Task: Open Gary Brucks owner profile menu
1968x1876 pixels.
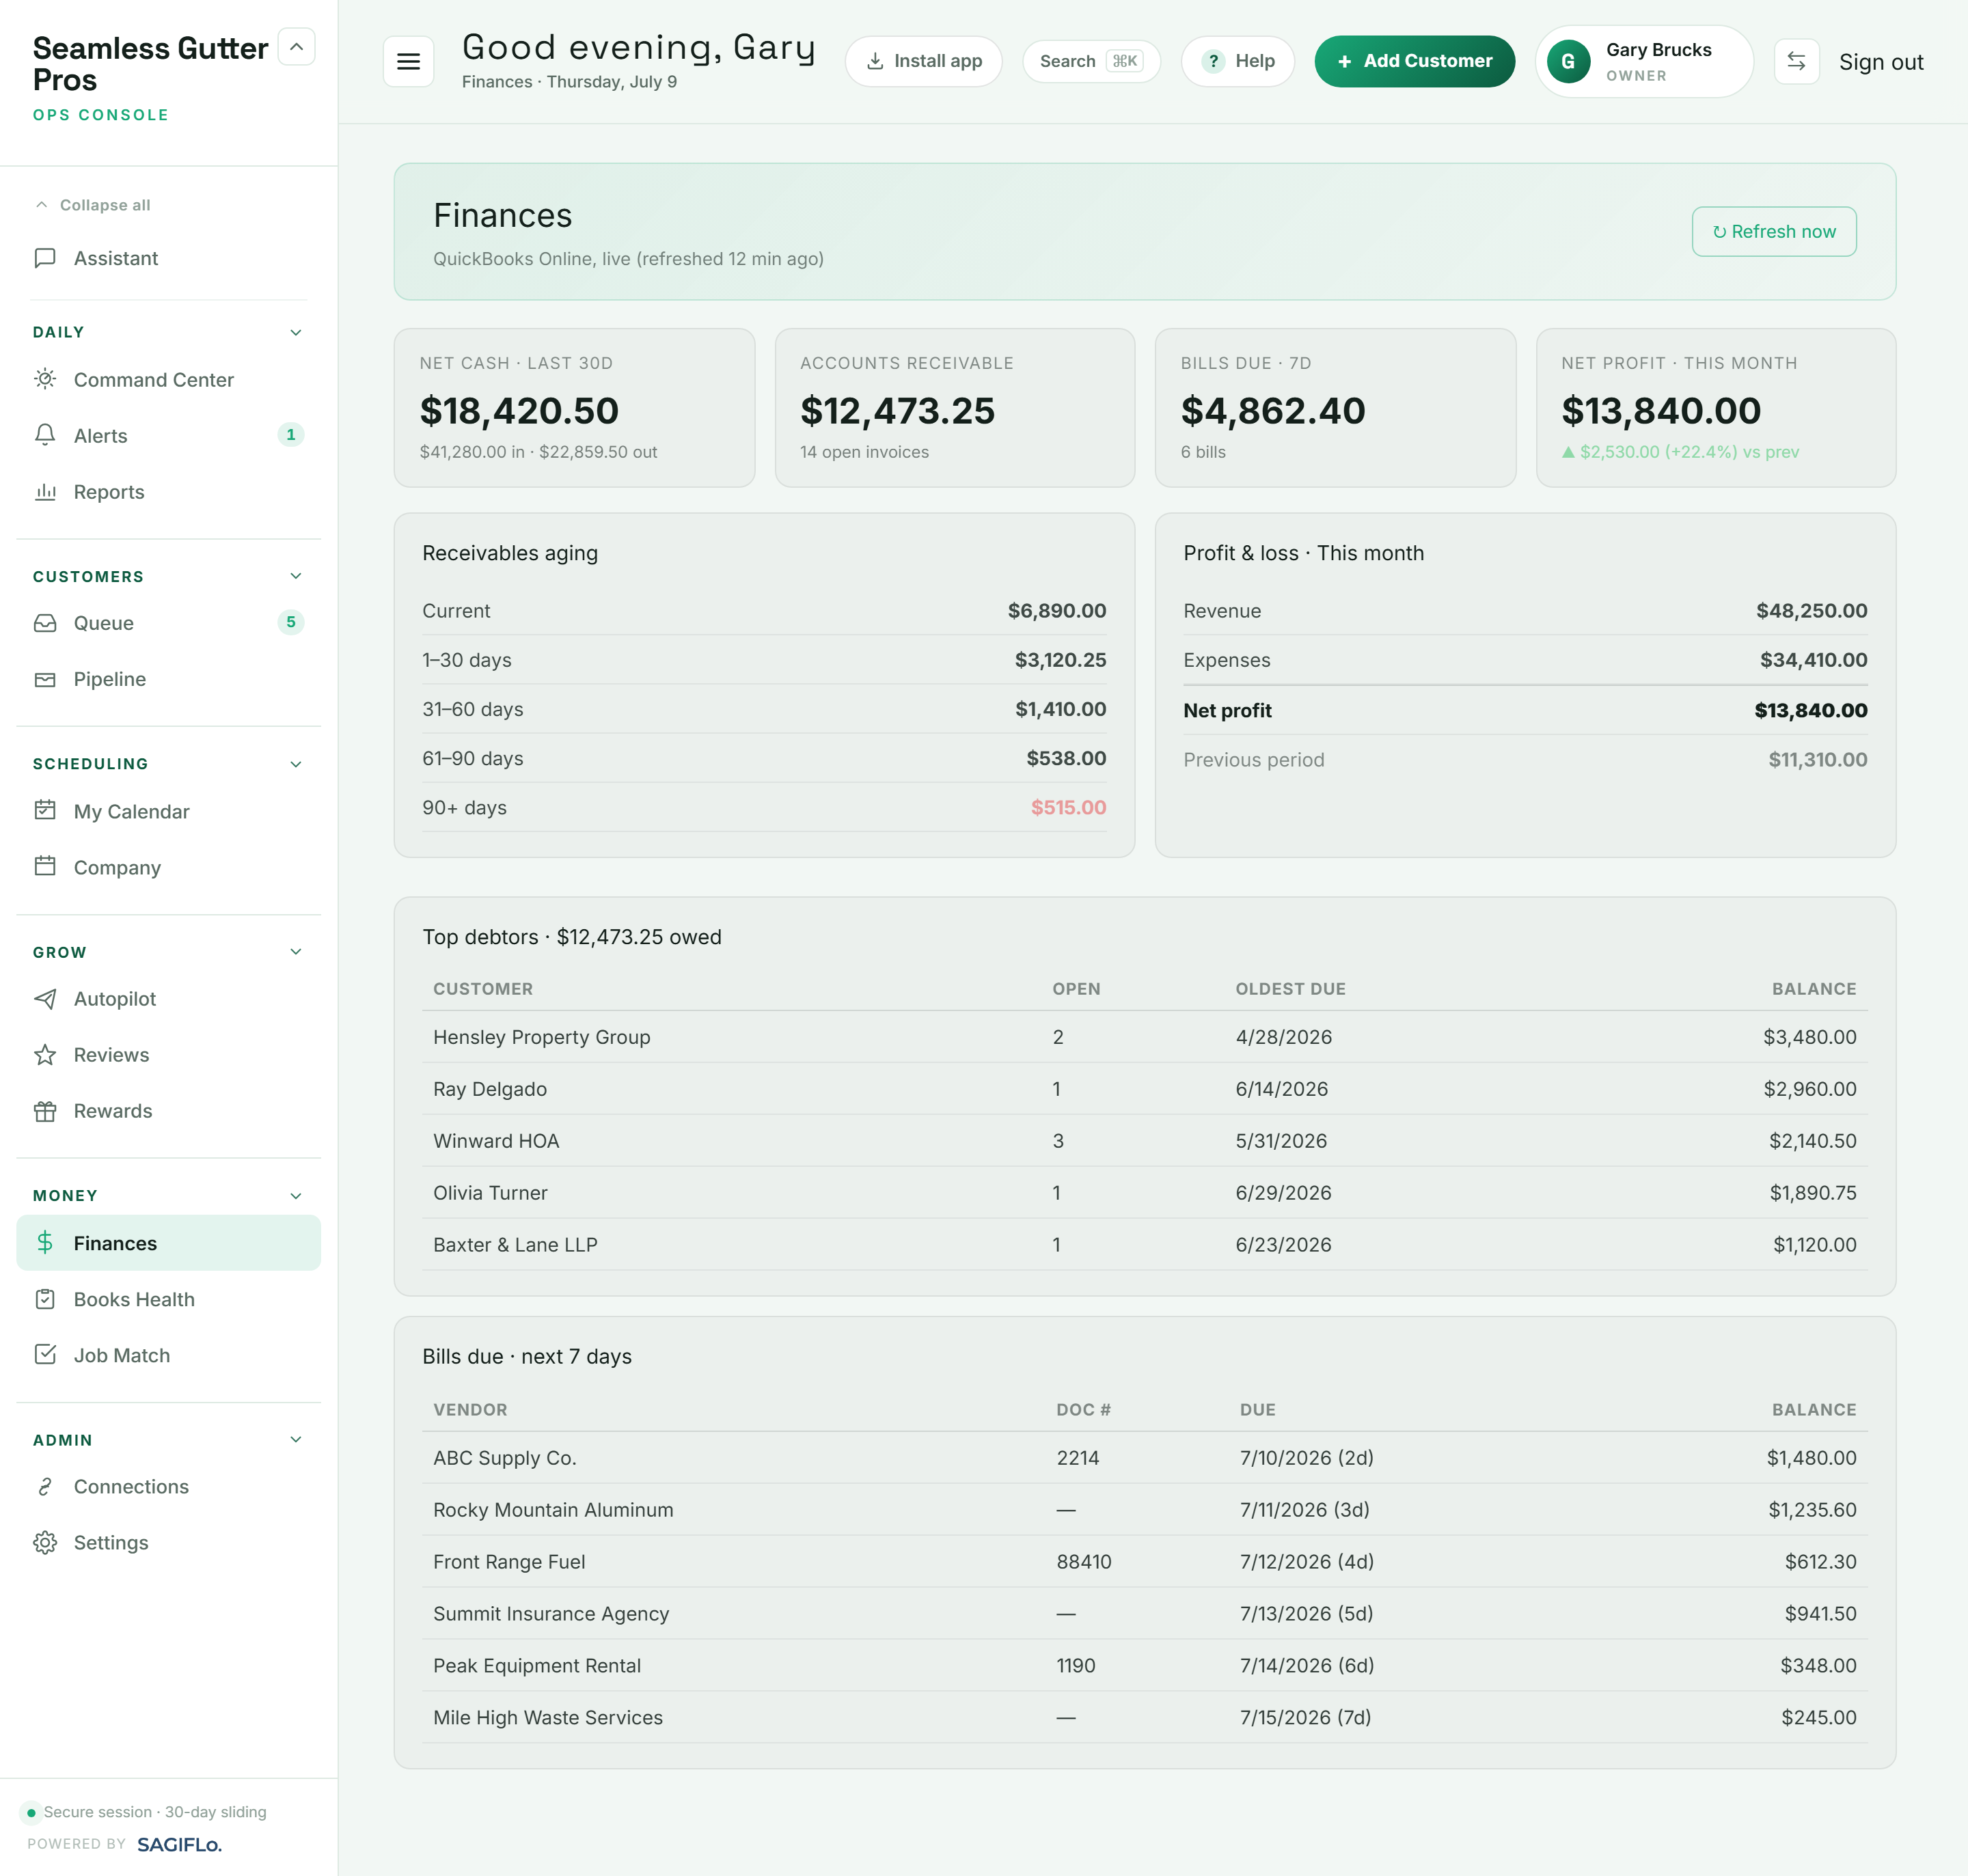Action: 1644,61
